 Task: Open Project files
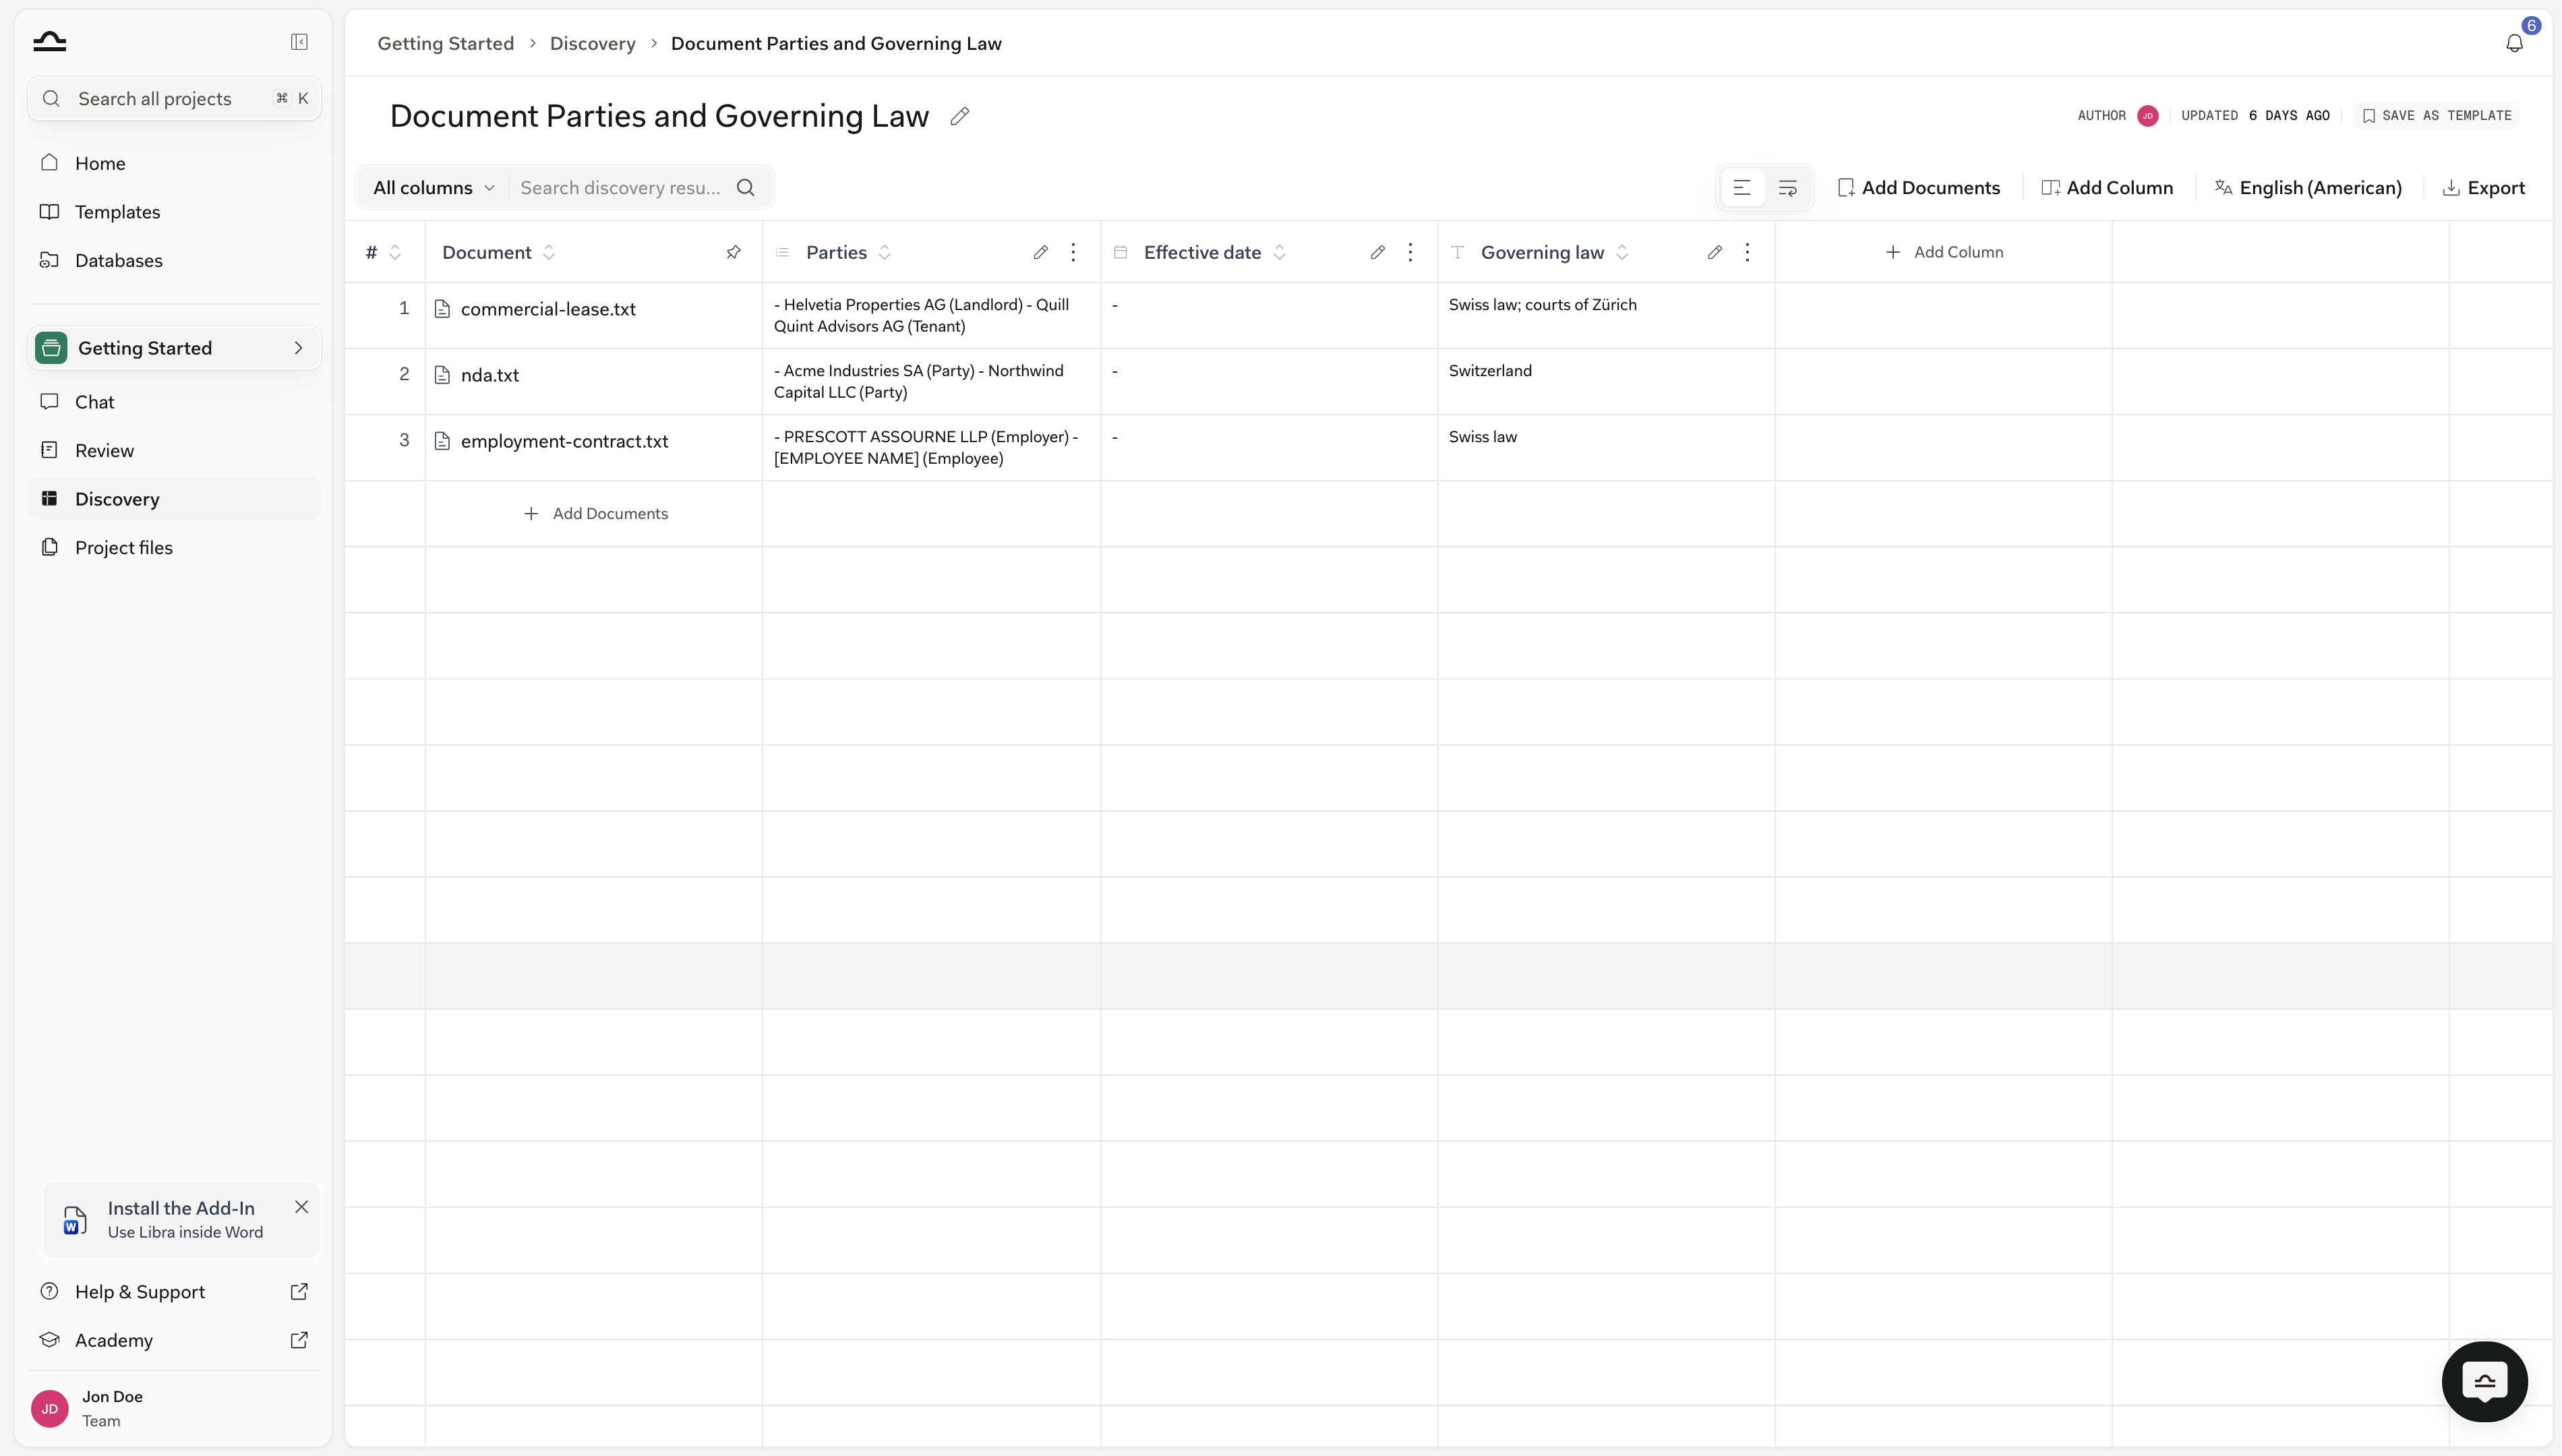coord(174,547)
